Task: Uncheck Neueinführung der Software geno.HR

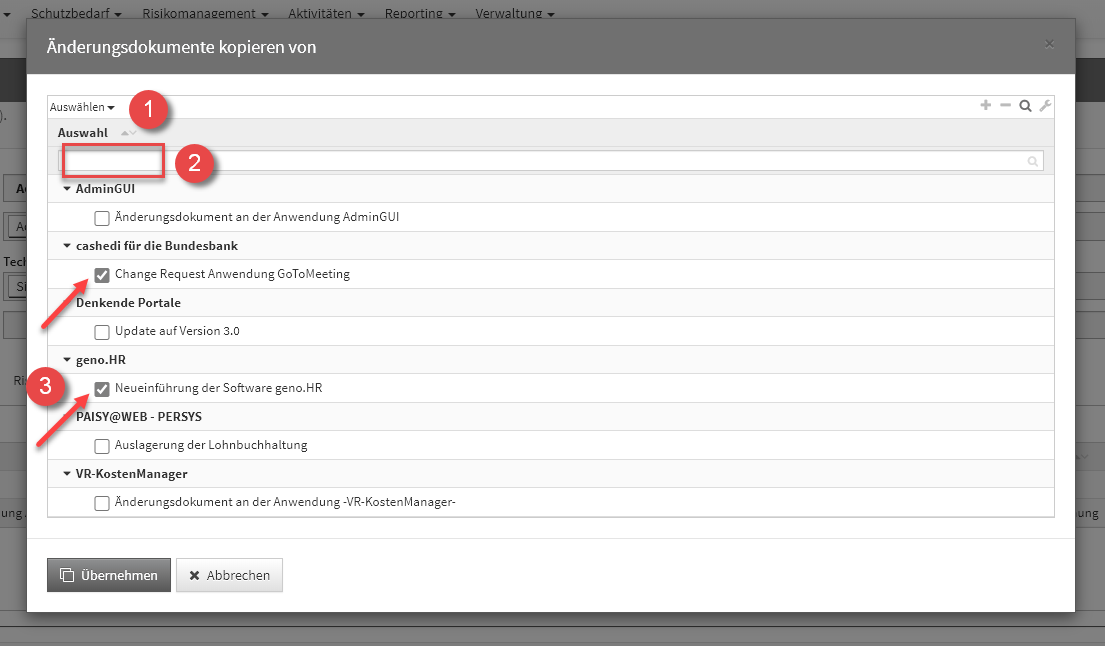Action: (x=102, y=389)
